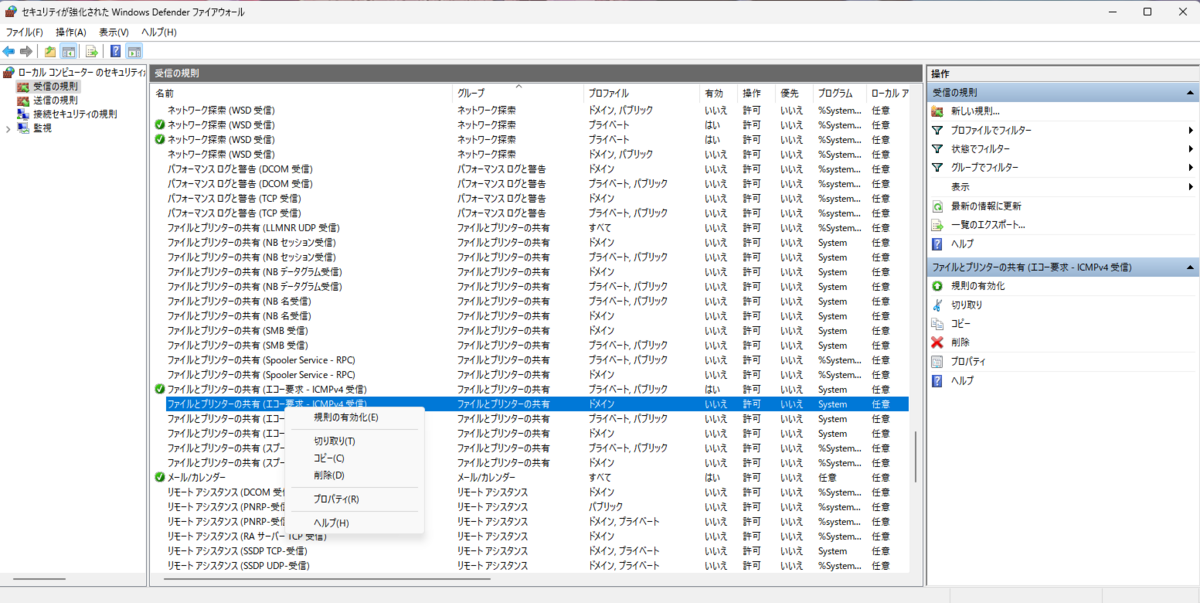Click はい cell in メール/カレンダー row
The width and height of the screenshot is (1200, 603).
click(x=712, y=477)
